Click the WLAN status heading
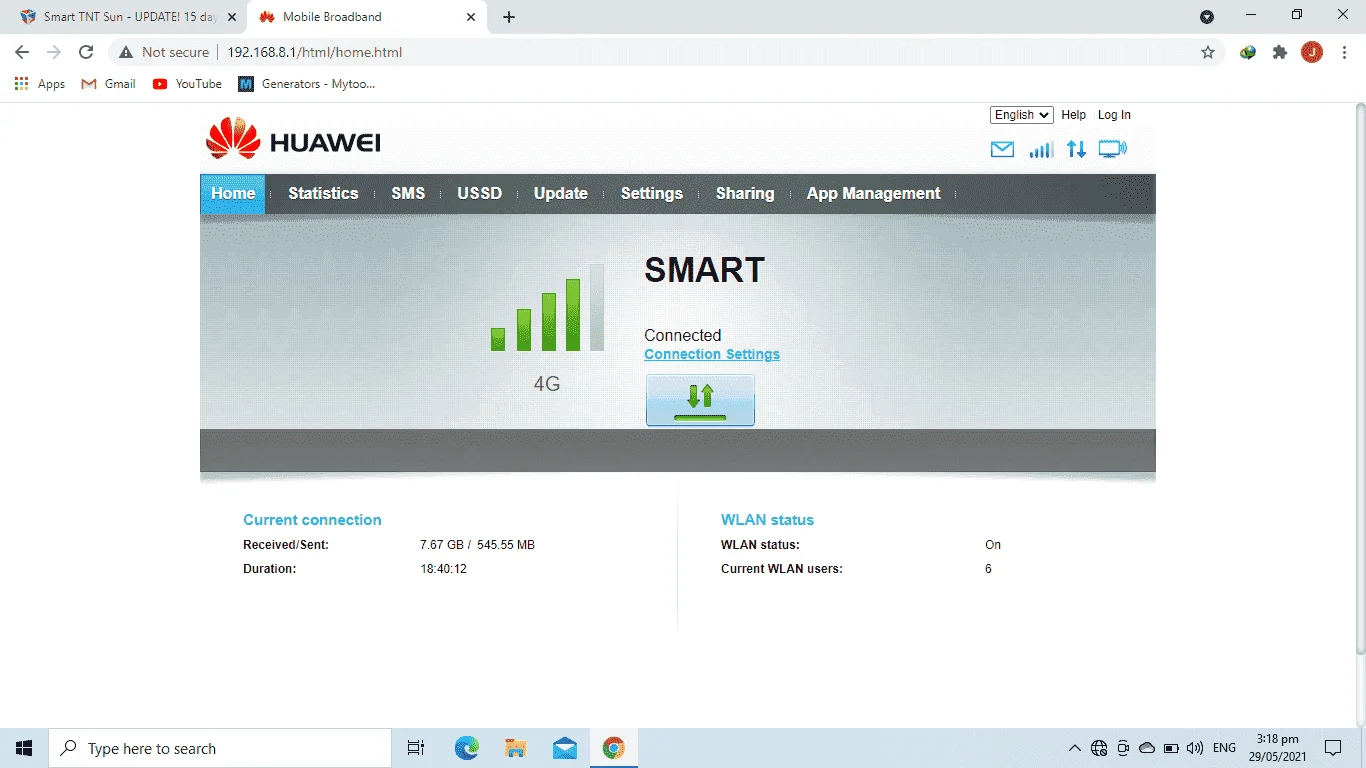Screen dimensions: 1366x768 coord(767,520)
